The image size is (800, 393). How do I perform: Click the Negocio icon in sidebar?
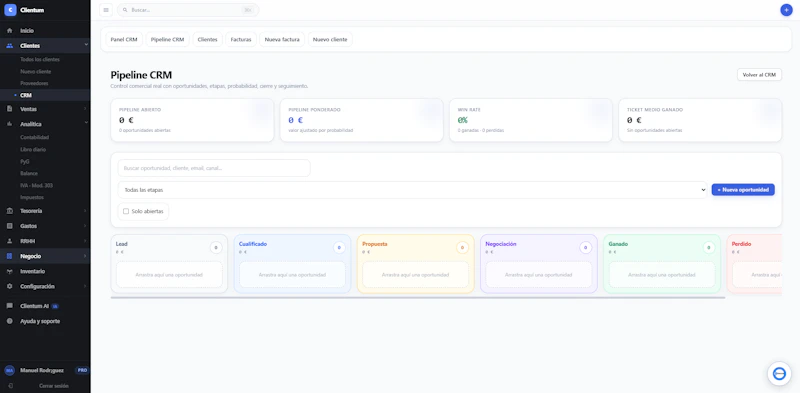(10, 256)
